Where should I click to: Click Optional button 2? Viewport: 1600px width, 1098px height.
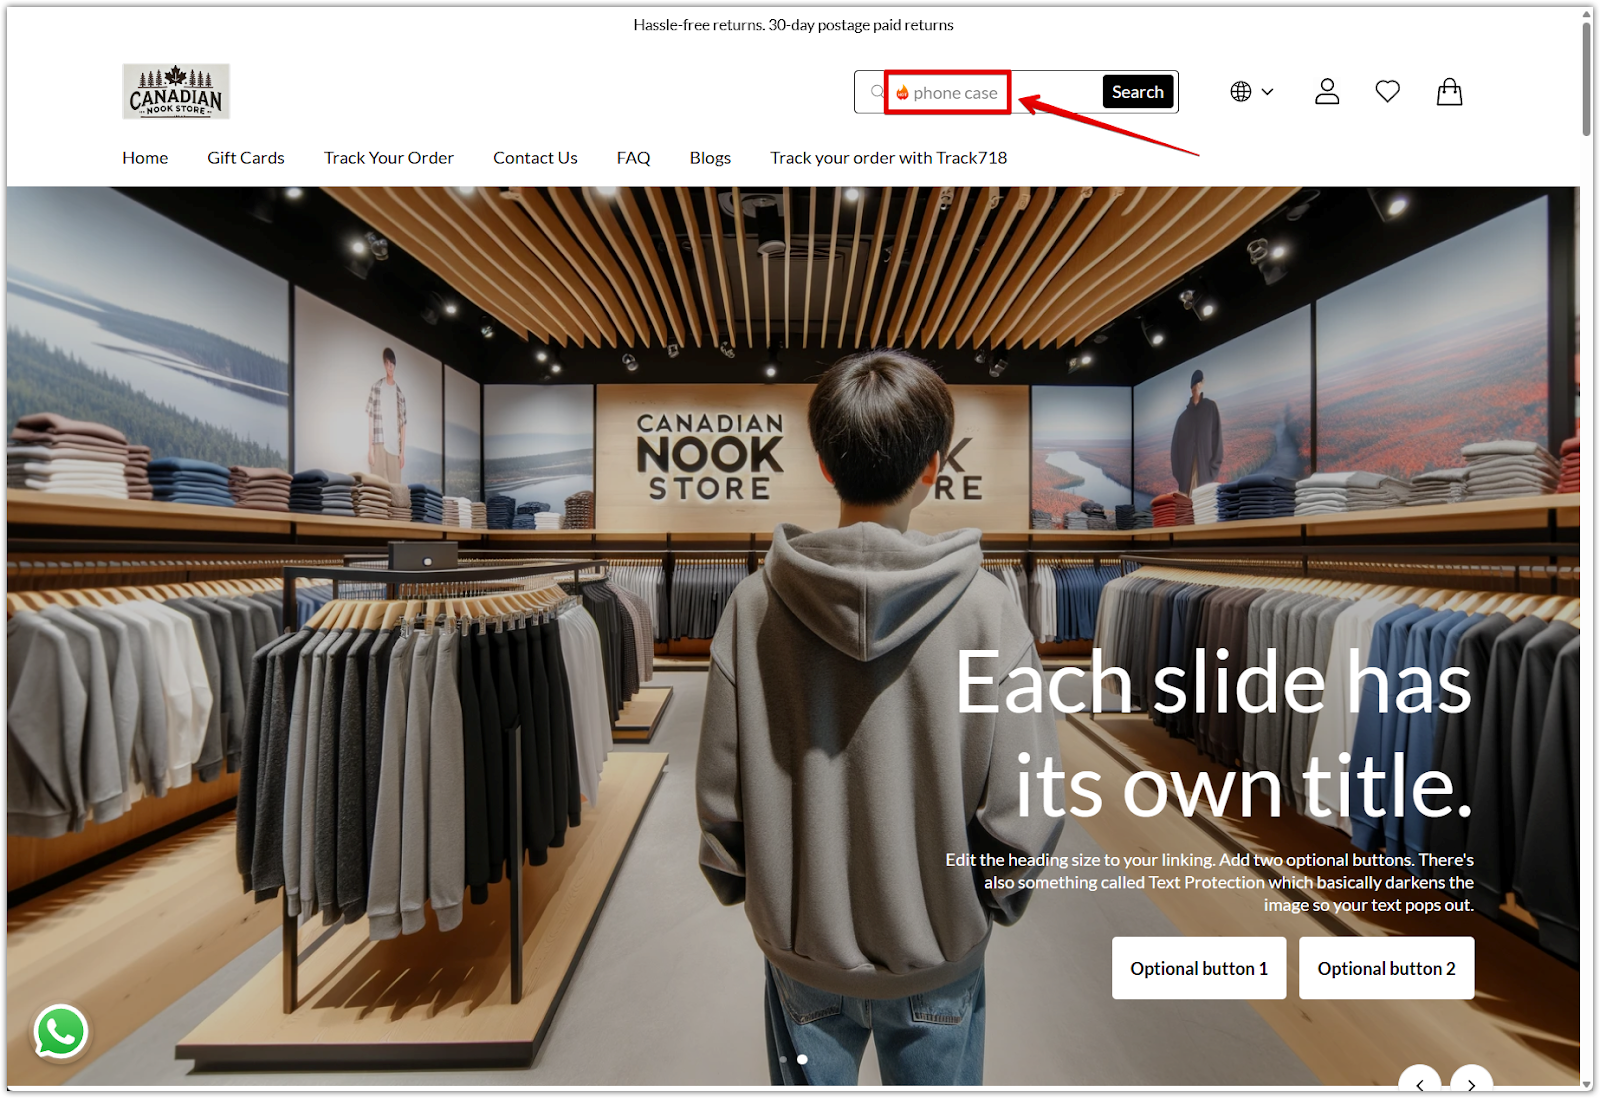(x=1386, y=968)
